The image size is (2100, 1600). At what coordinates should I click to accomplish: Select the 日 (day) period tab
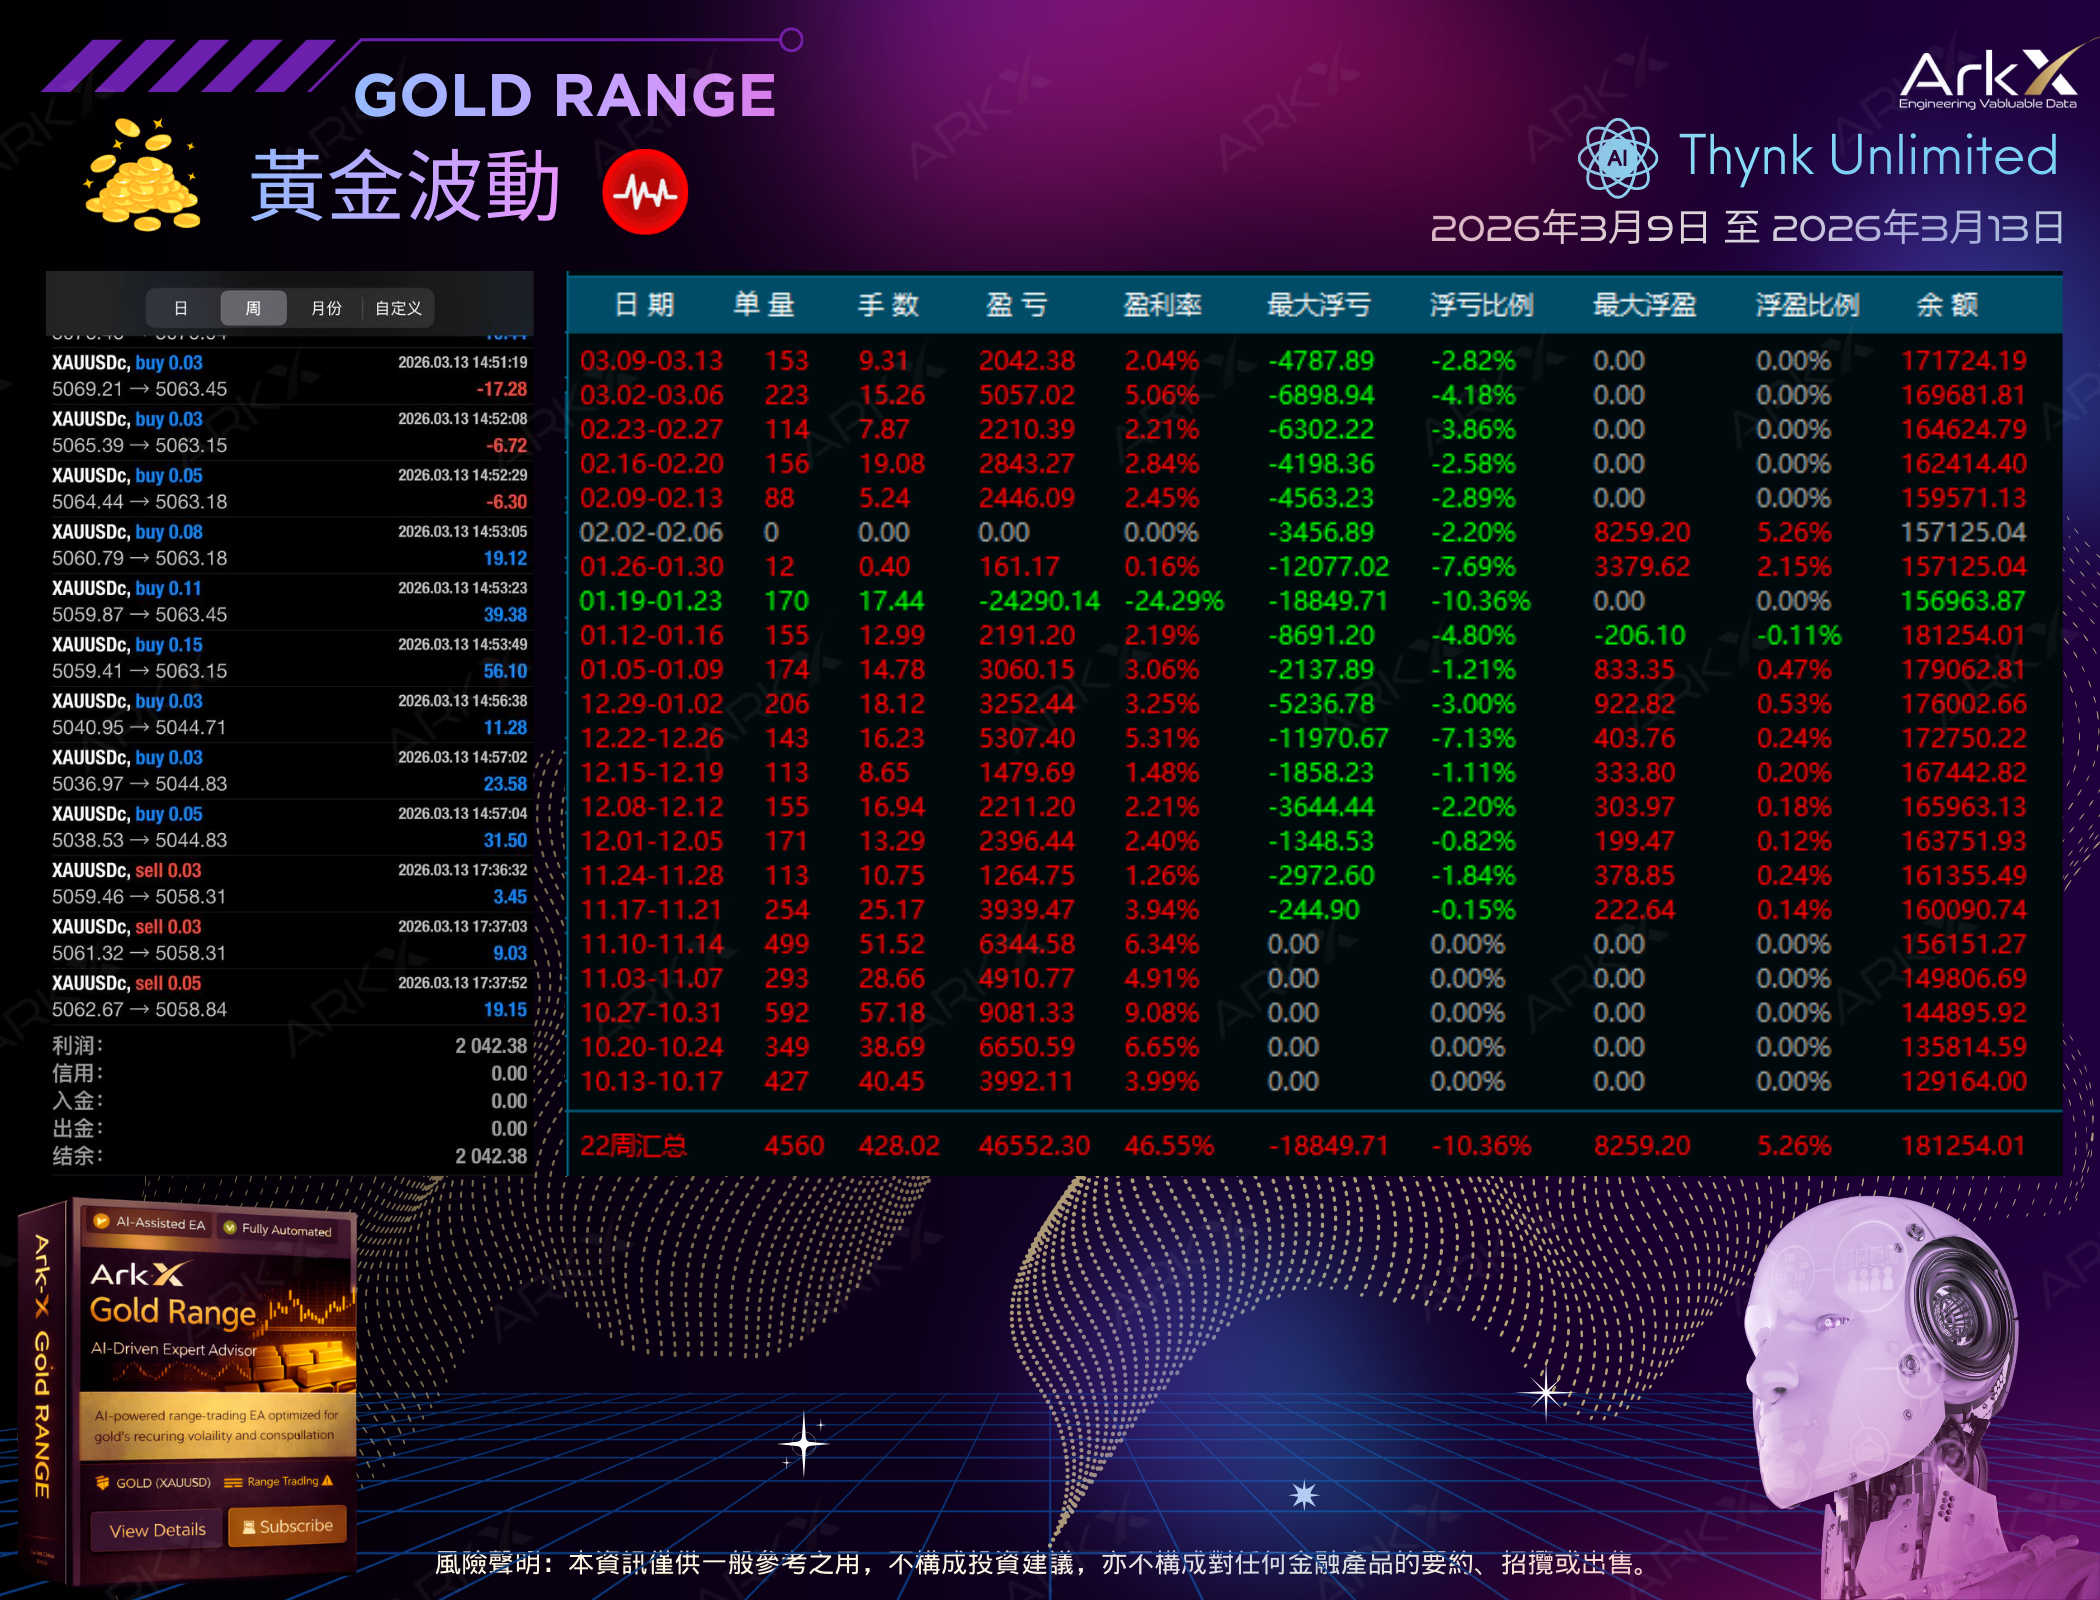coord(181,308)
